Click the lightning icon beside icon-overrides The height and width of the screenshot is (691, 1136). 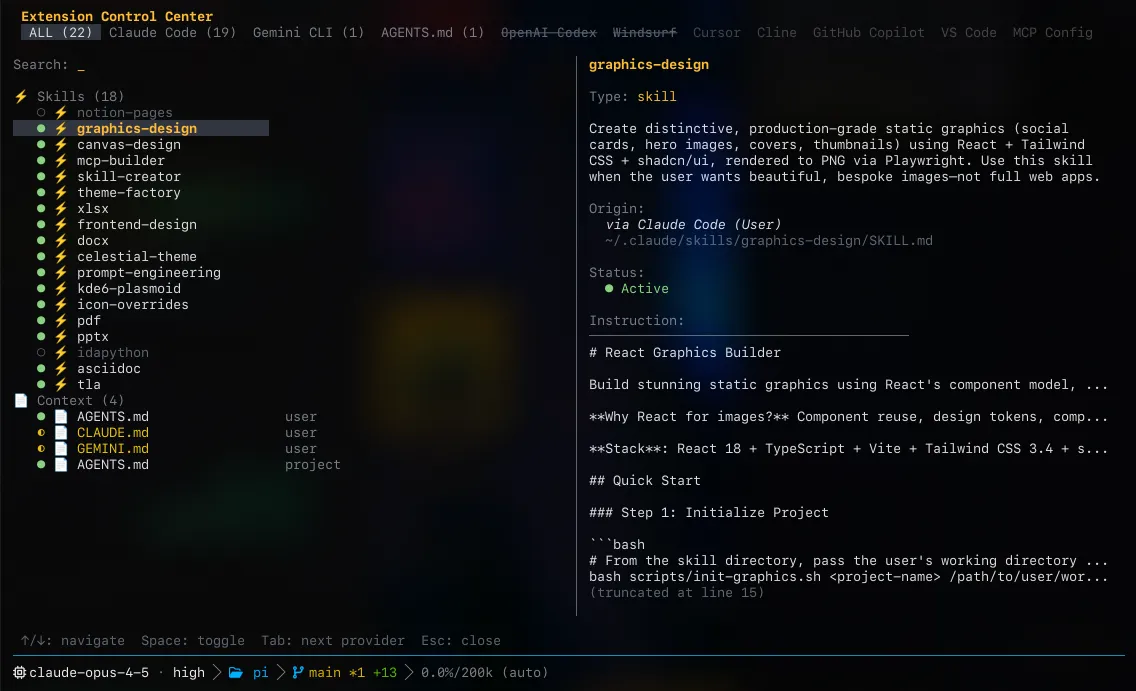[62, 304]
